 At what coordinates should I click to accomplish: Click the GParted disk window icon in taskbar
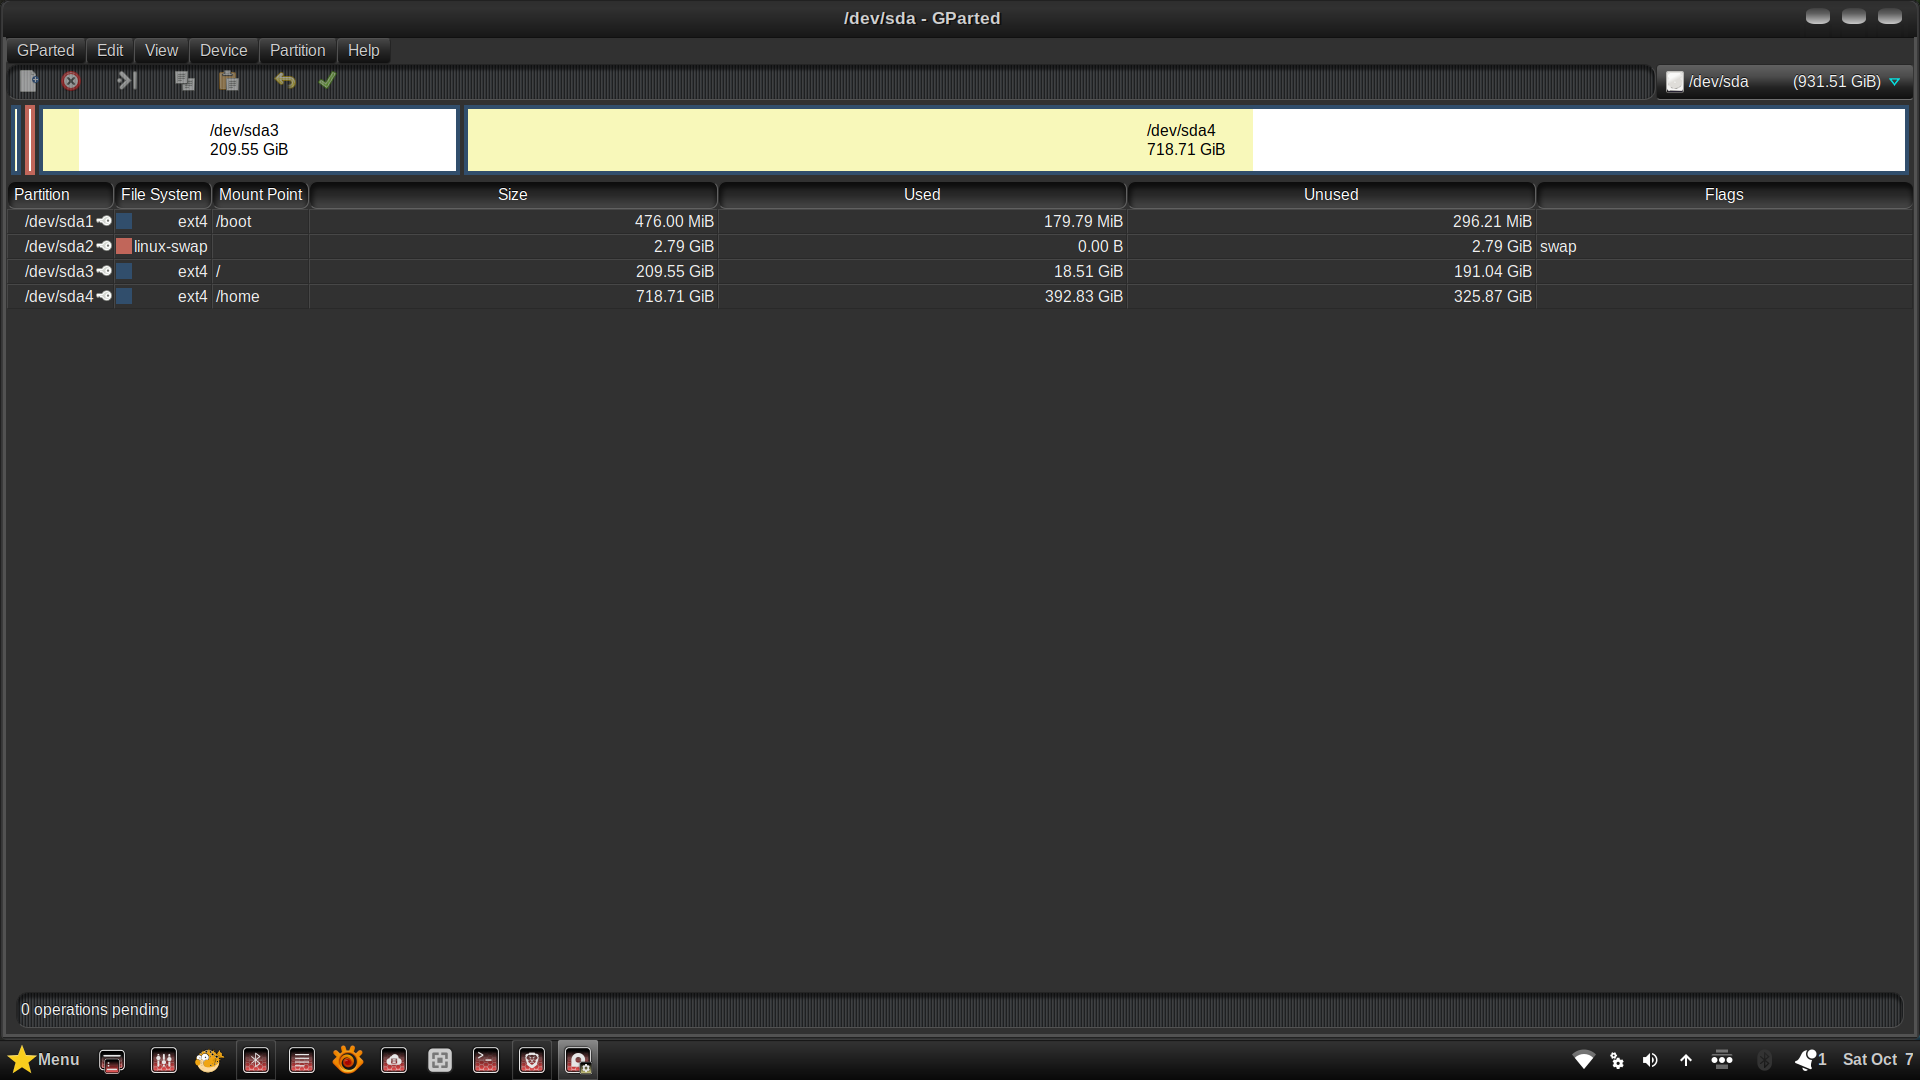click(578, 1061)
